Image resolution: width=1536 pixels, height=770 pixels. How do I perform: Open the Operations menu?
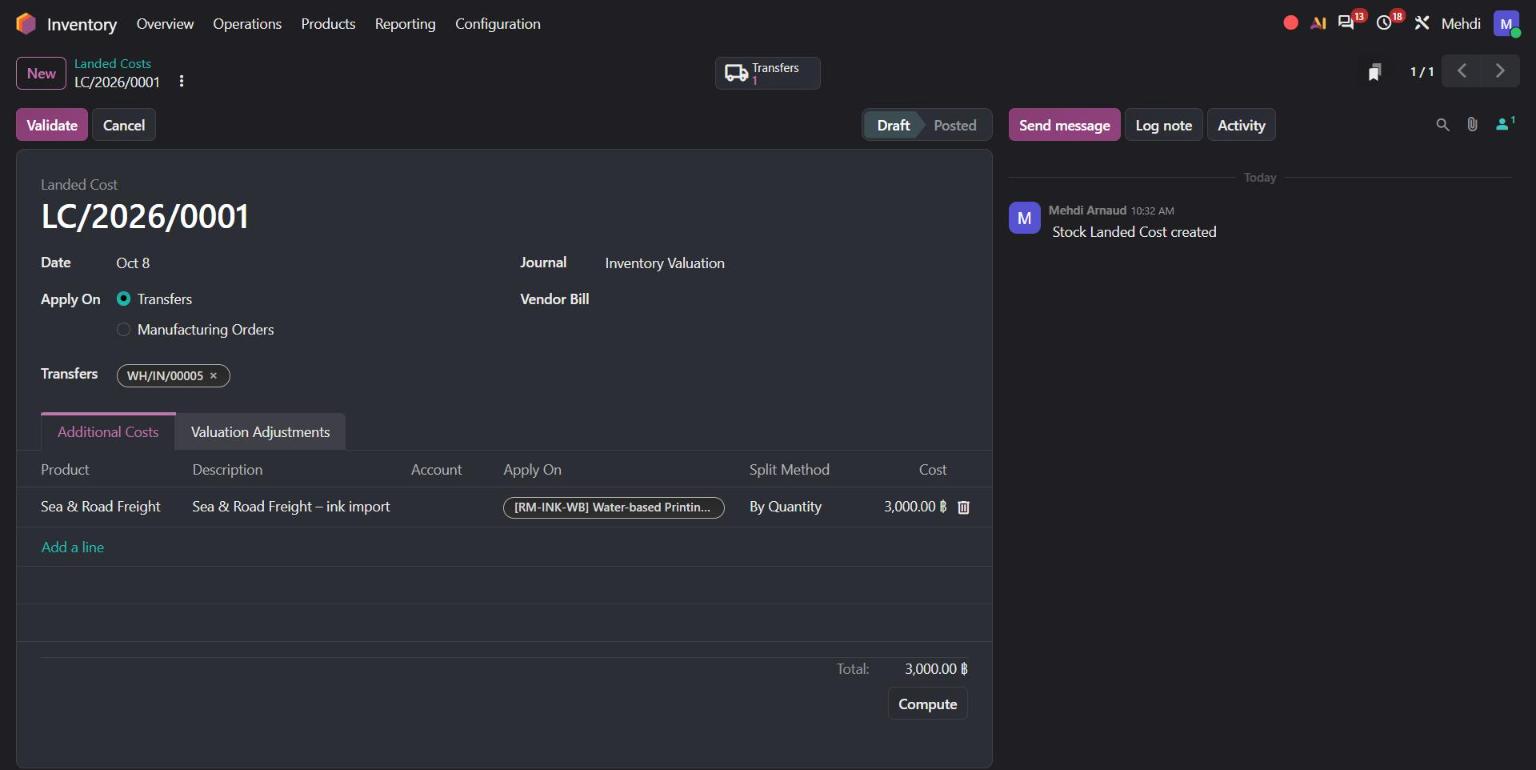click(x=247, y=24)
